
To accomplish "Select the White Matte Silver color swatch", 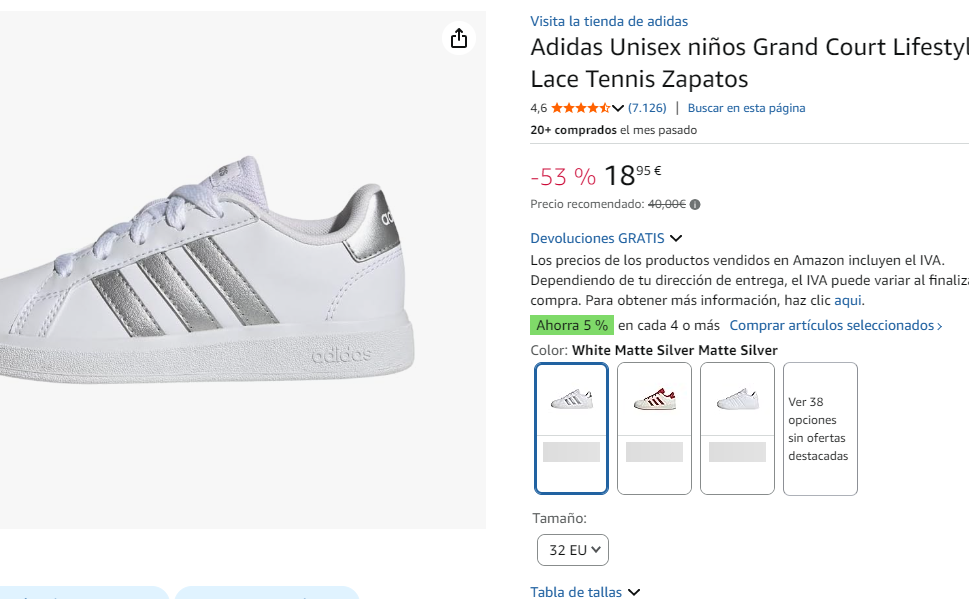I will click(572, 428).
